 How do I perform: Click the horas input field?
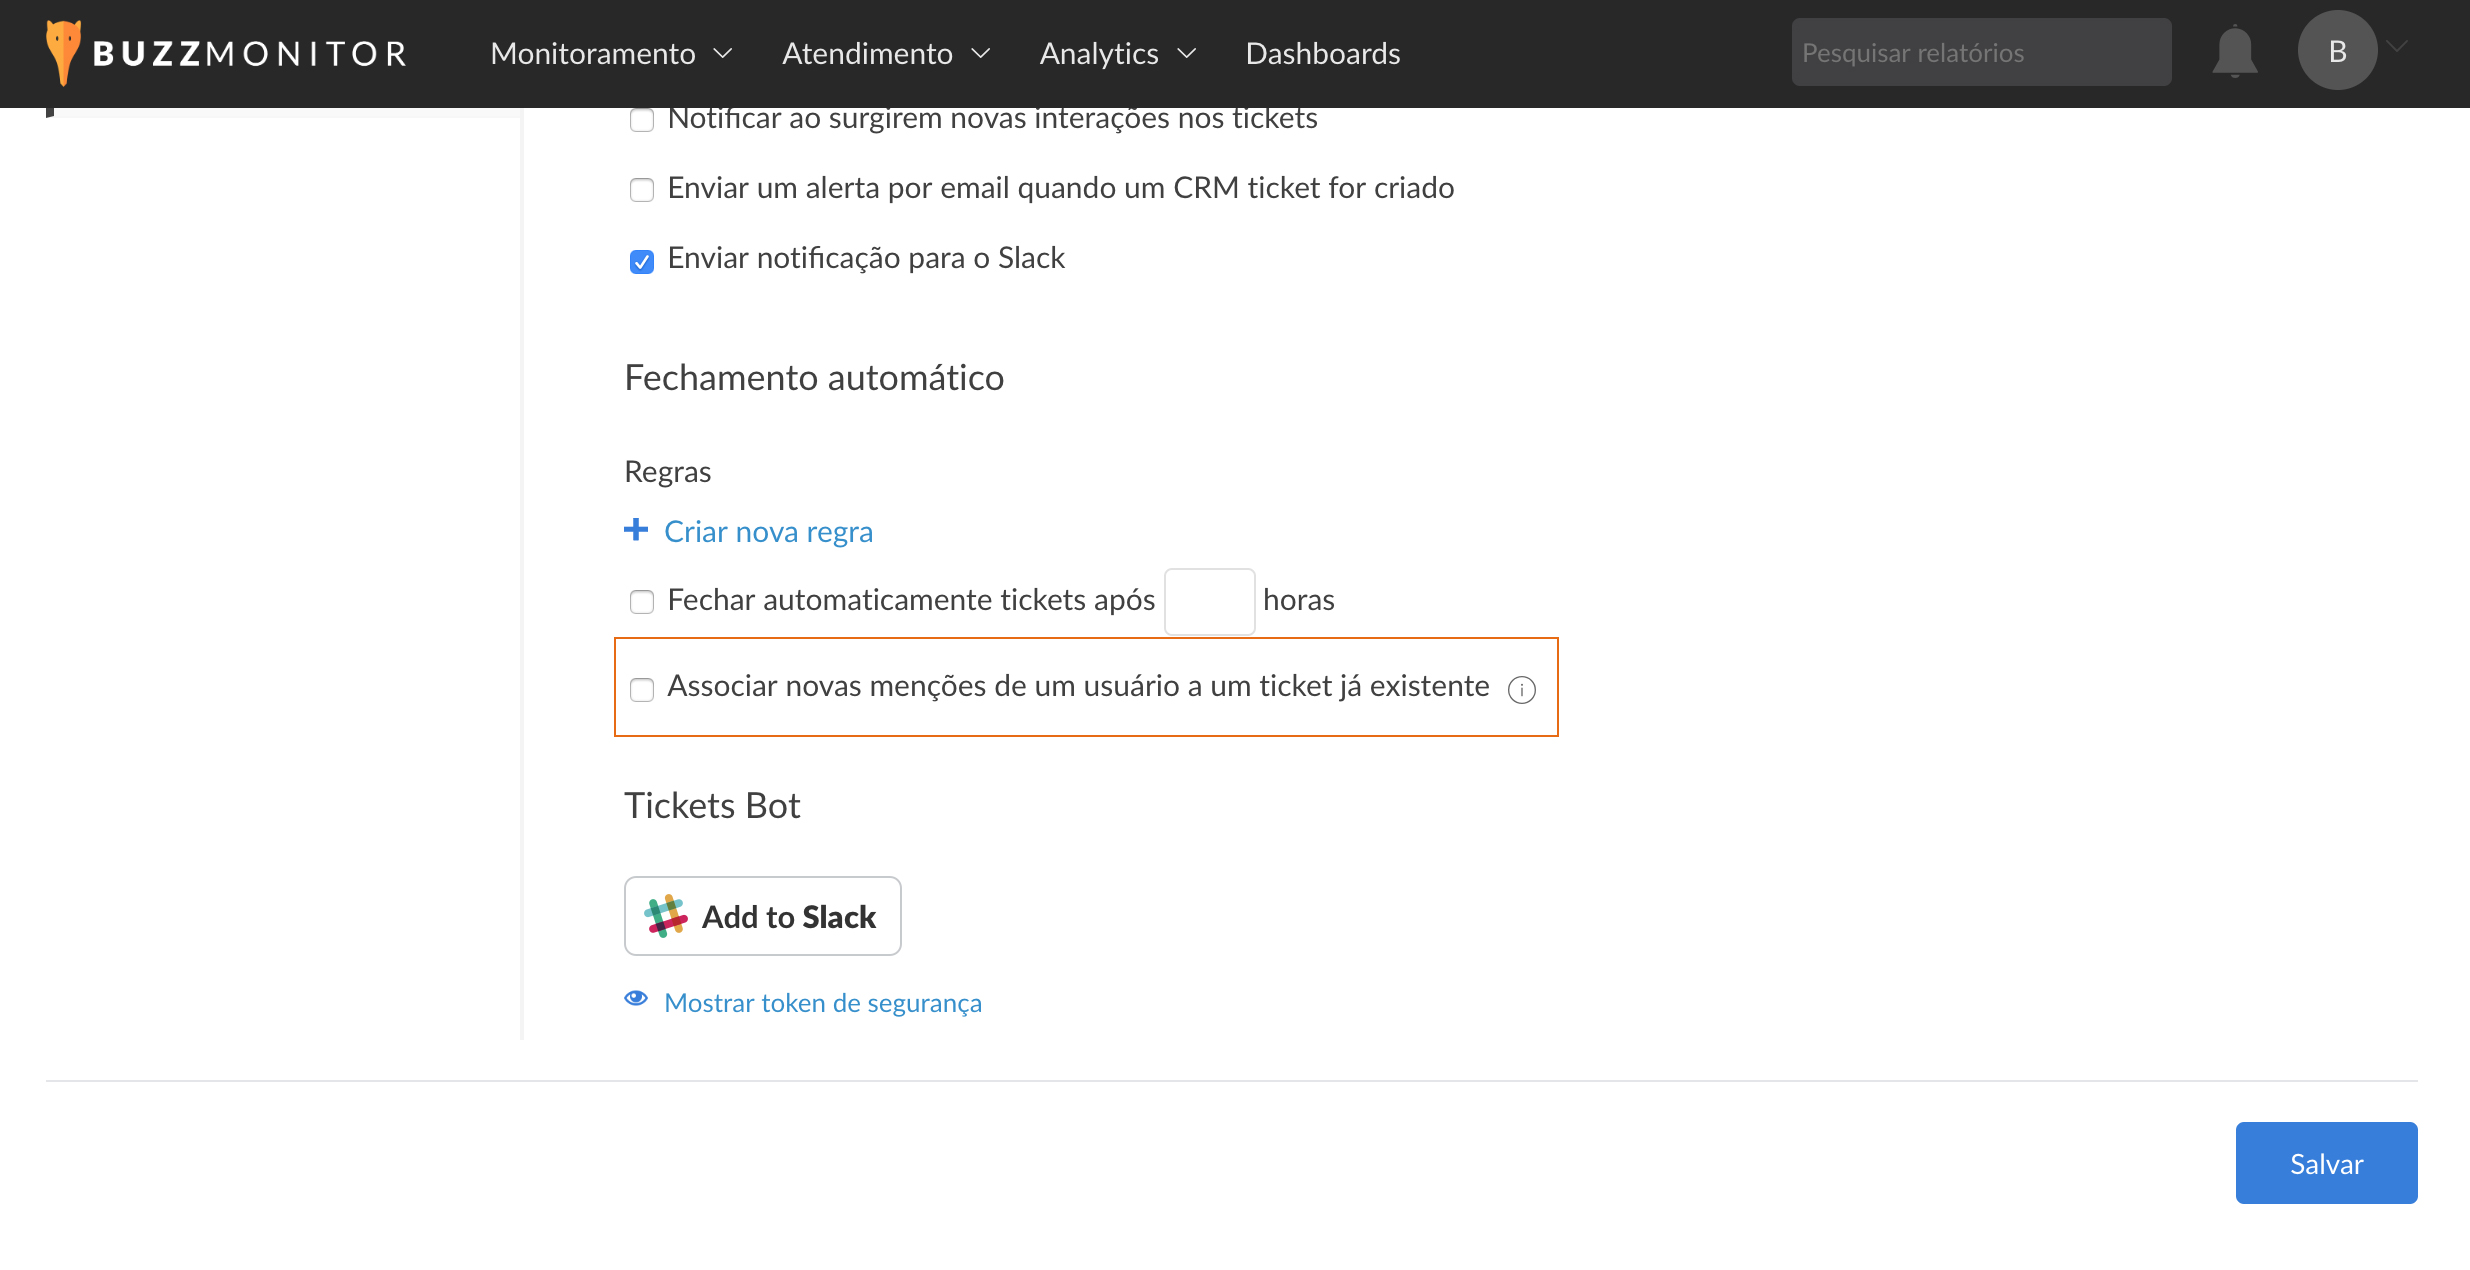pyautogui.click(x=1209, y=602)
